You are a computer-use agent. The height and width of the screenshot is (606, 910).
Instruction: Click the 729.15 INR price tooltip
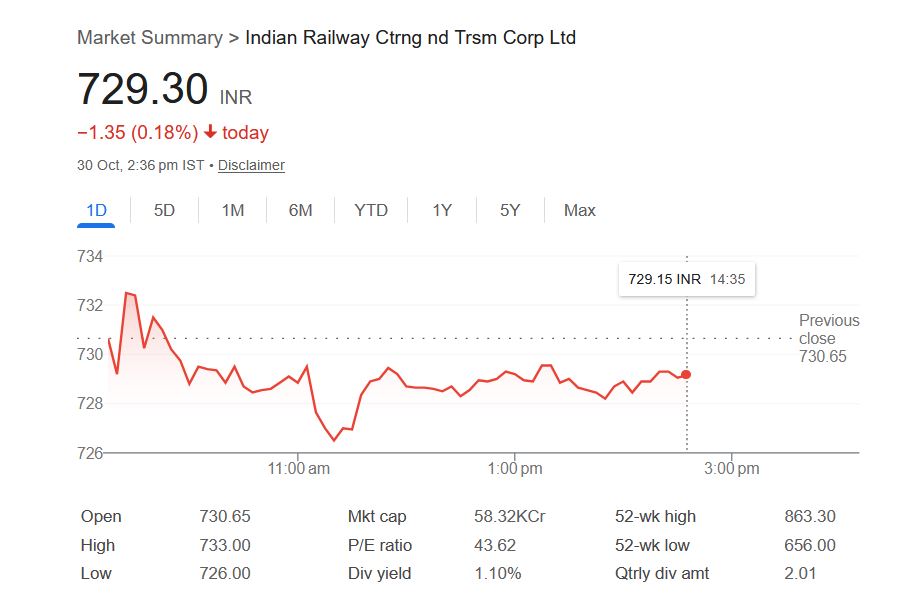686,279
